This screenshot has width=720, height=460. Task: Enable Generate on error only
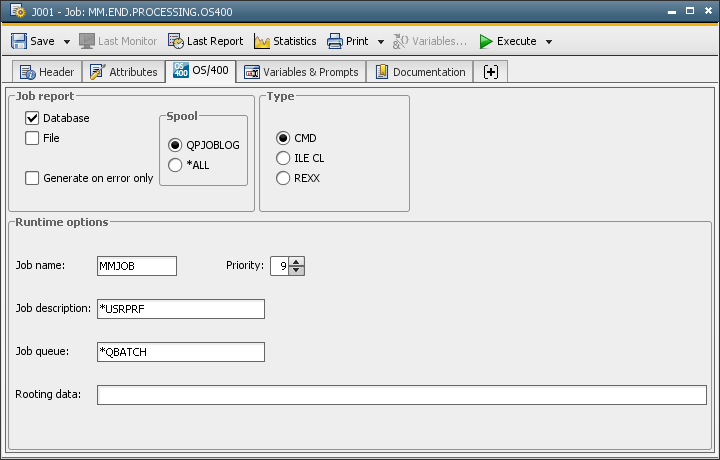point(32,178)
